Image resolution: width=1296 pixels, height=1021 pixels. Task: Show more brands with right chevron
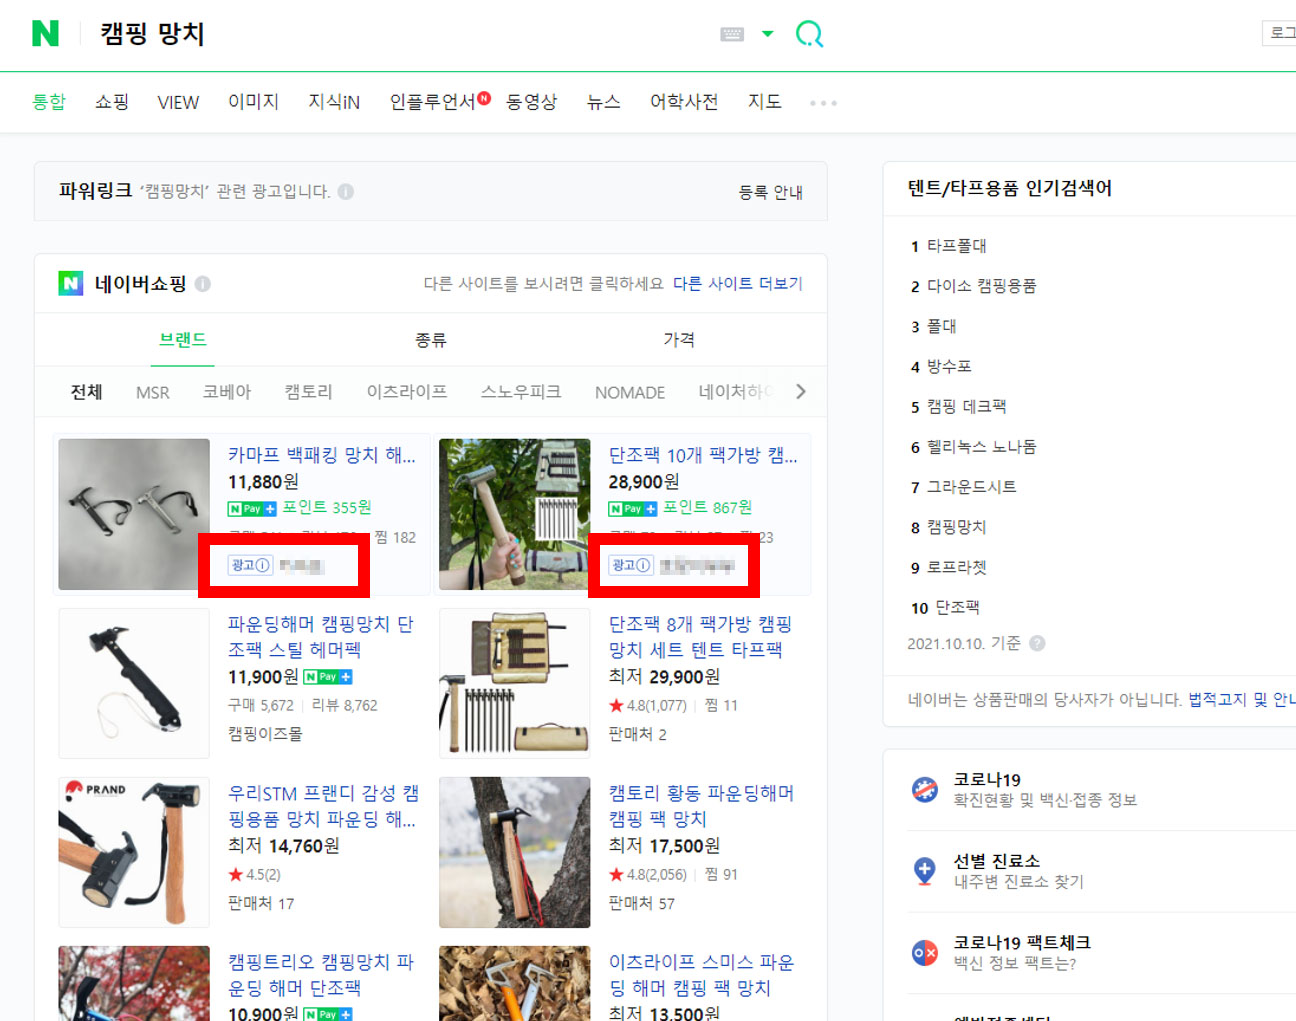tap(800, 392)
